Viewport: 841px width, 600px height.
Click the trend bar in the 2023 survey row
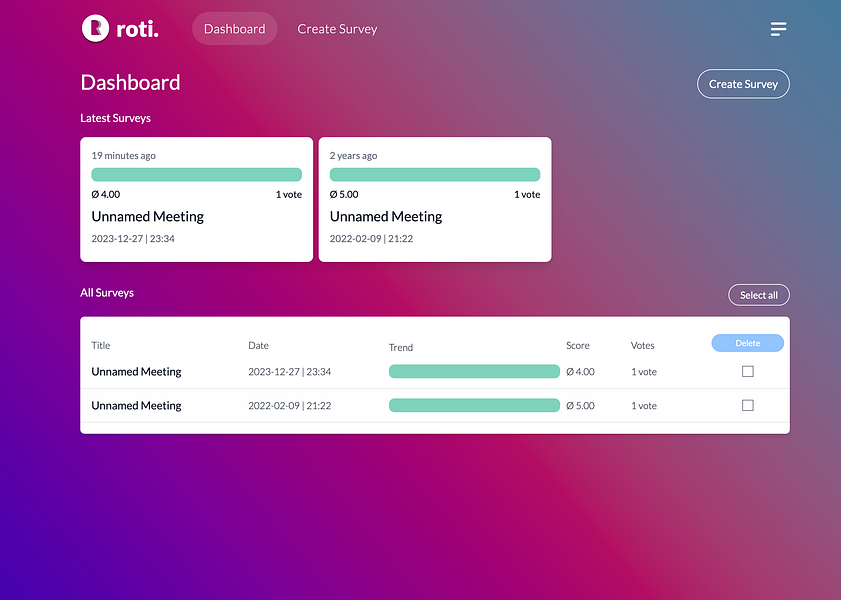tap(474, 371)
